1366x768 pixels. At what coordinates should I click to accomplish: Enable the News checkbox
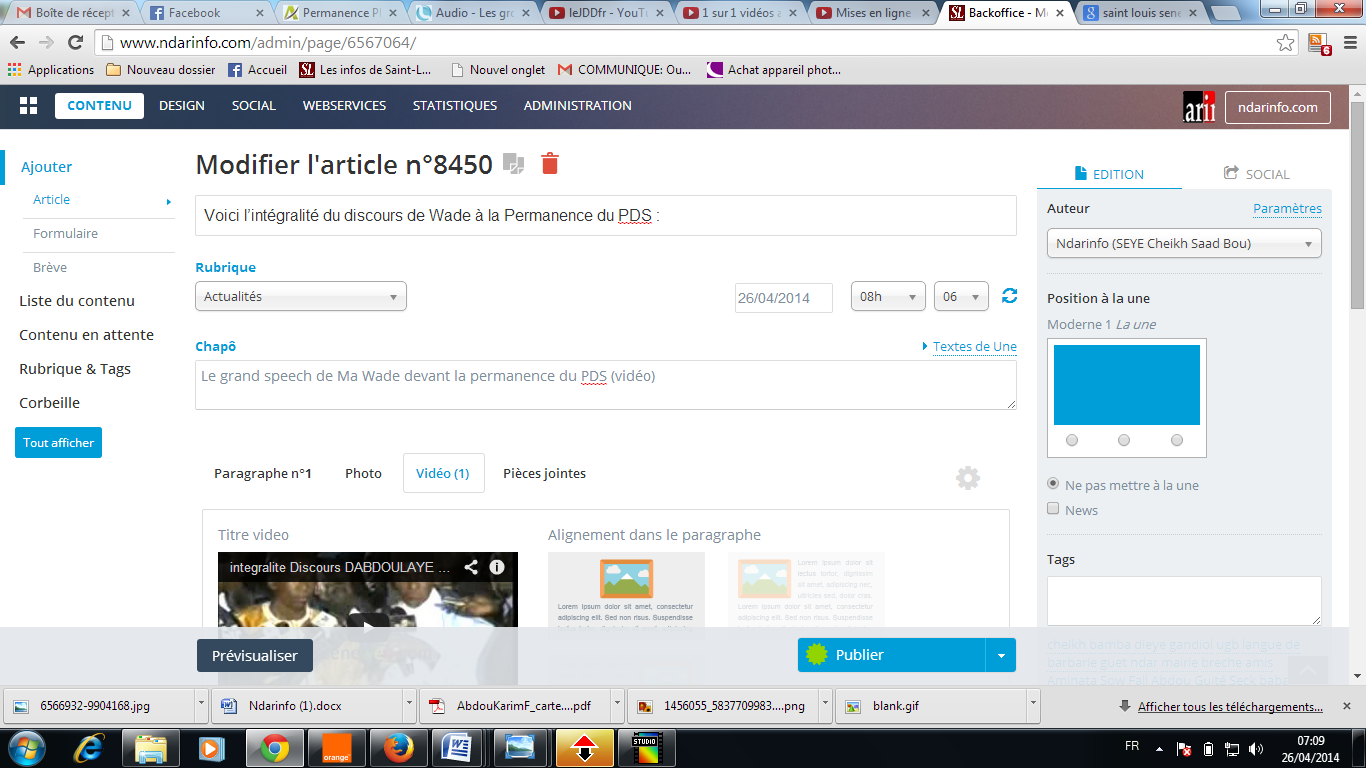pos(1053,509)
